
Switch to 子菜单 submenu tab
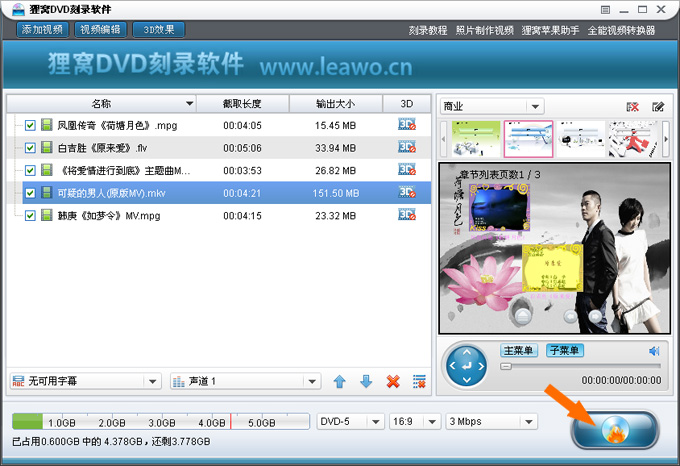(x=565, y=350)
